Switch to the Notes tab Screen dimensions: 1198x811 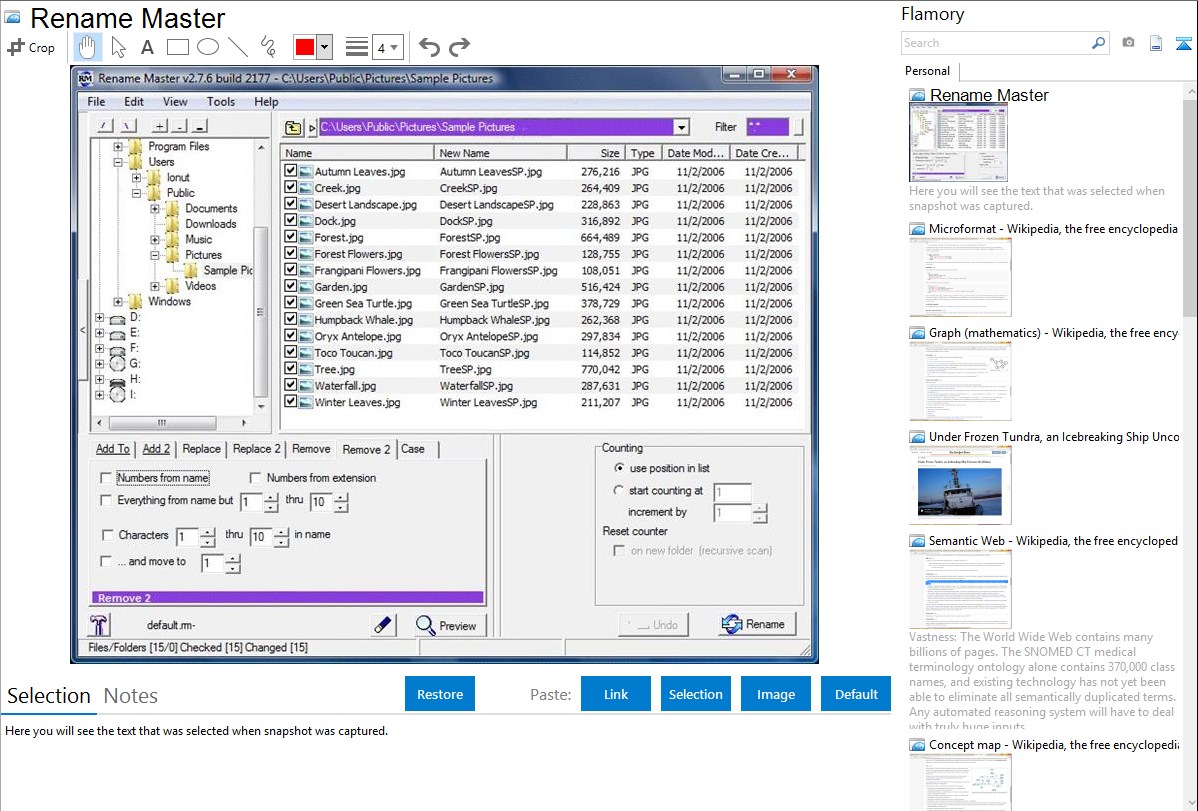131,696
